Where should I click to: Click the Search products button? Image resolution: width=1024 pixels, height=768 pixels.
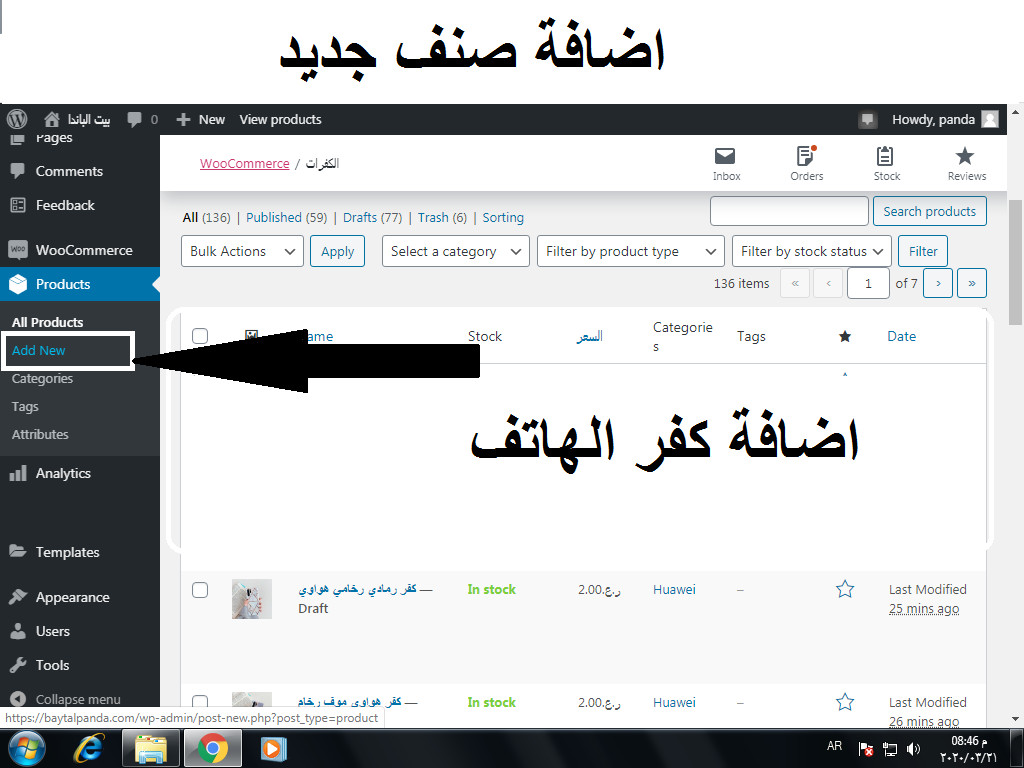tap(929, 211)
